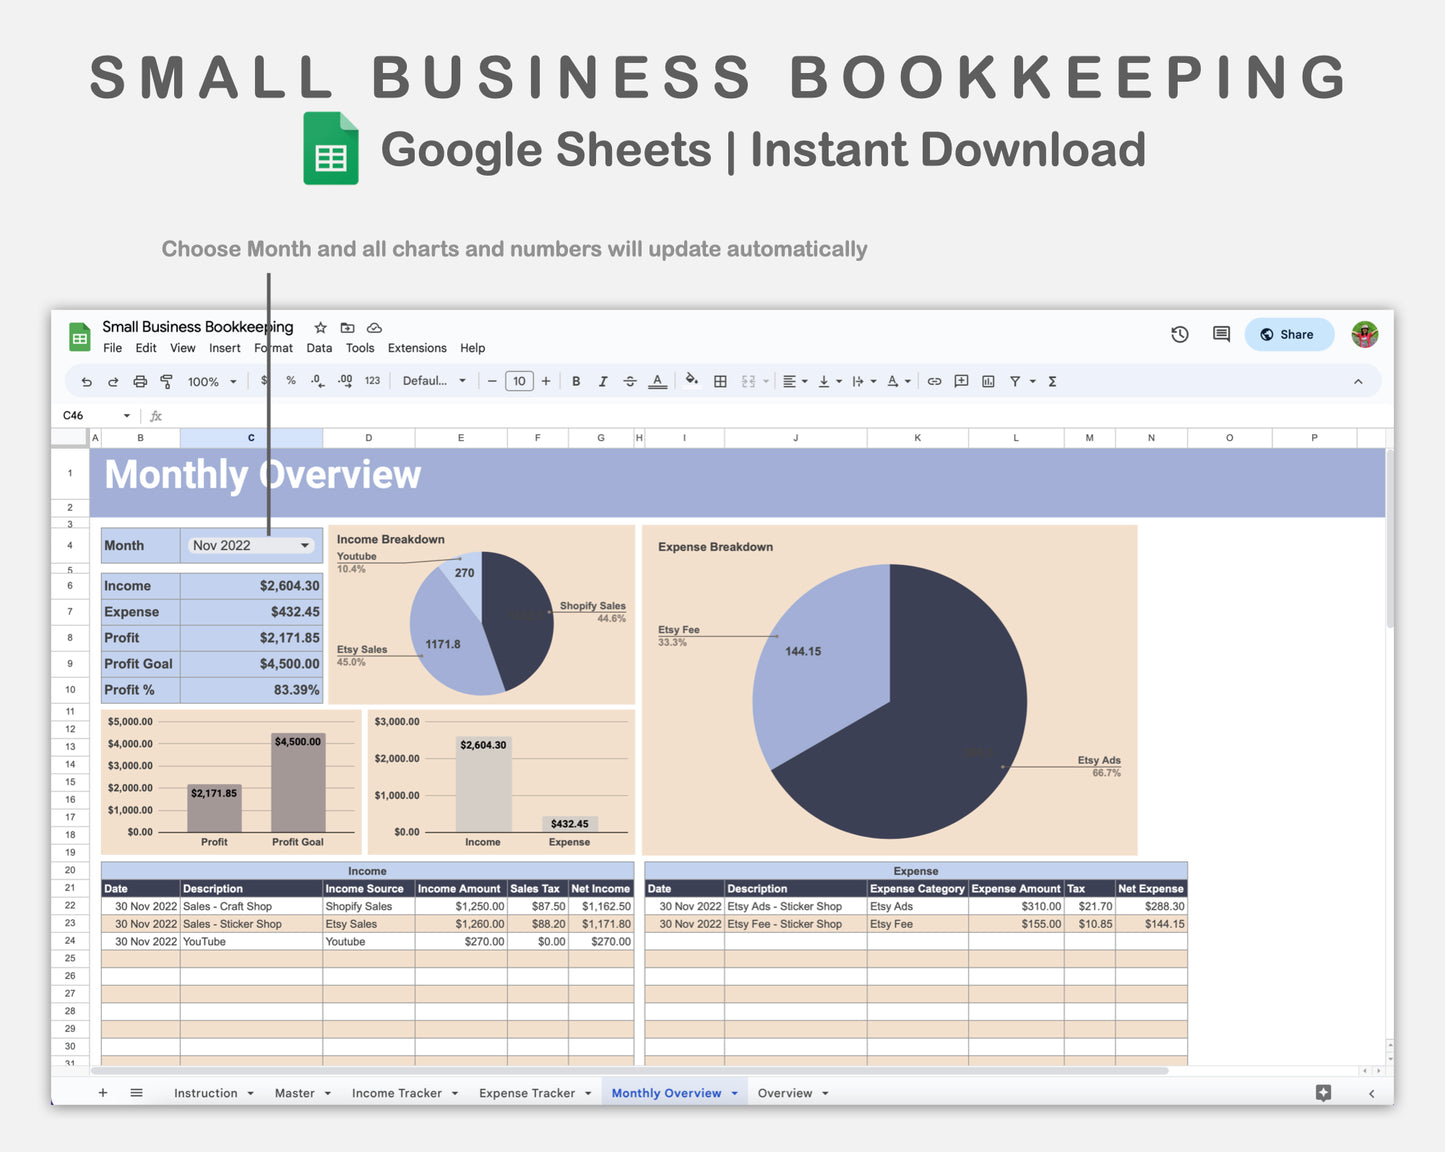Click the Share button

1289,334
